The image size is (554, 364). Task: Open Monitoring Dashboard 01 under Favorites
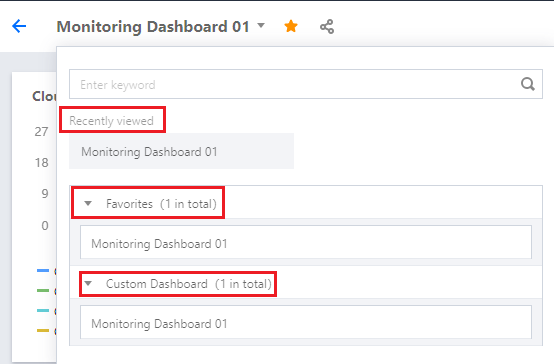pyautogui.click(x=306, y=243)
